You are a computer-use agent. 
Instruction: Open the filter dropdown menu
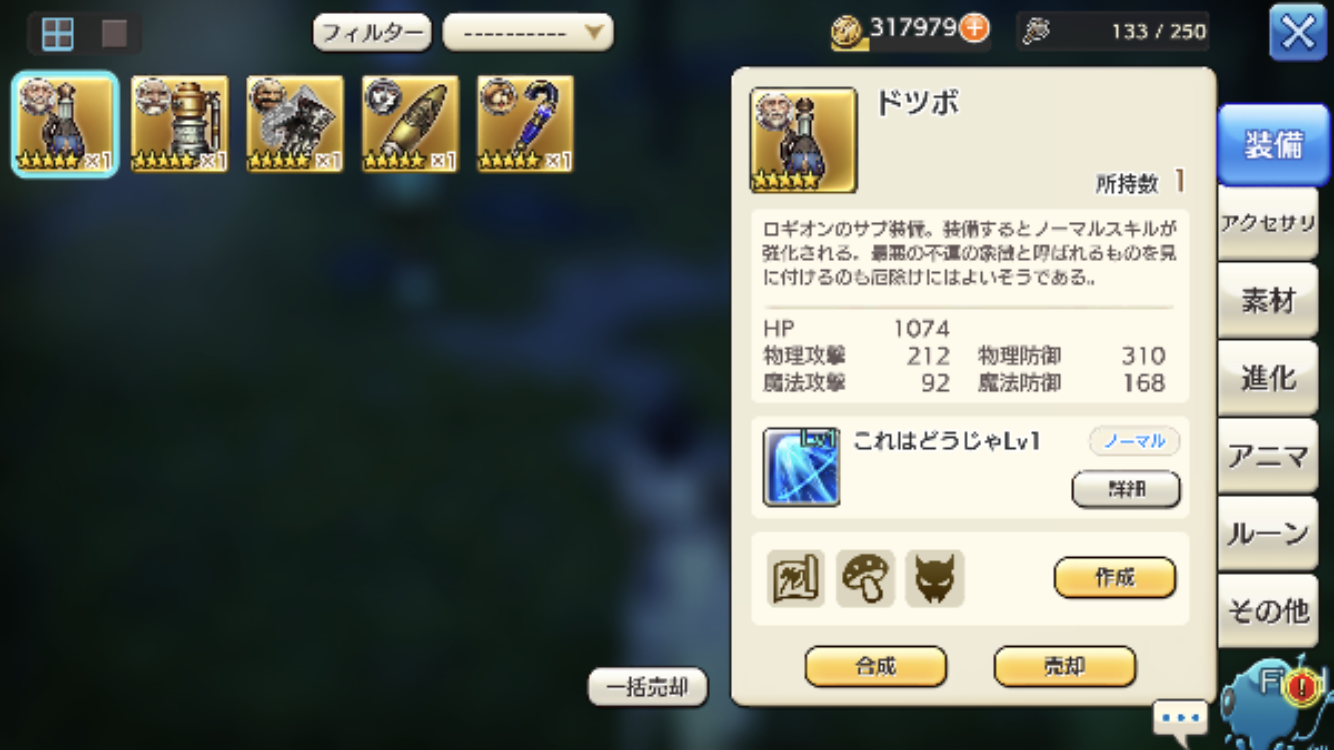pyautogui.click(x=528, y=32)
